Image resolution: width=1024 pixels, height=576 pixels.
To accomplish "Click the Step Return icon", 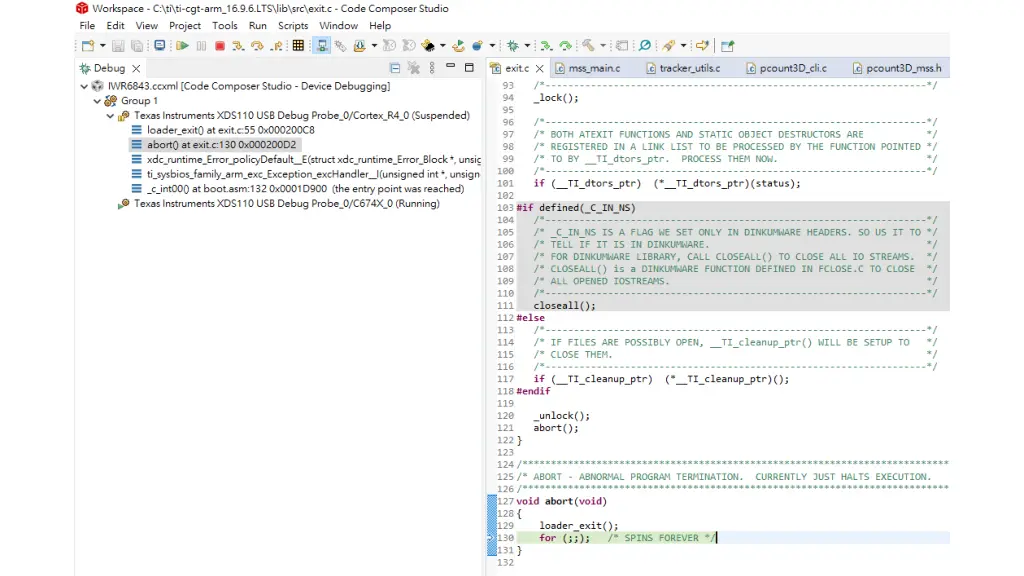I will tap(277, 46).
